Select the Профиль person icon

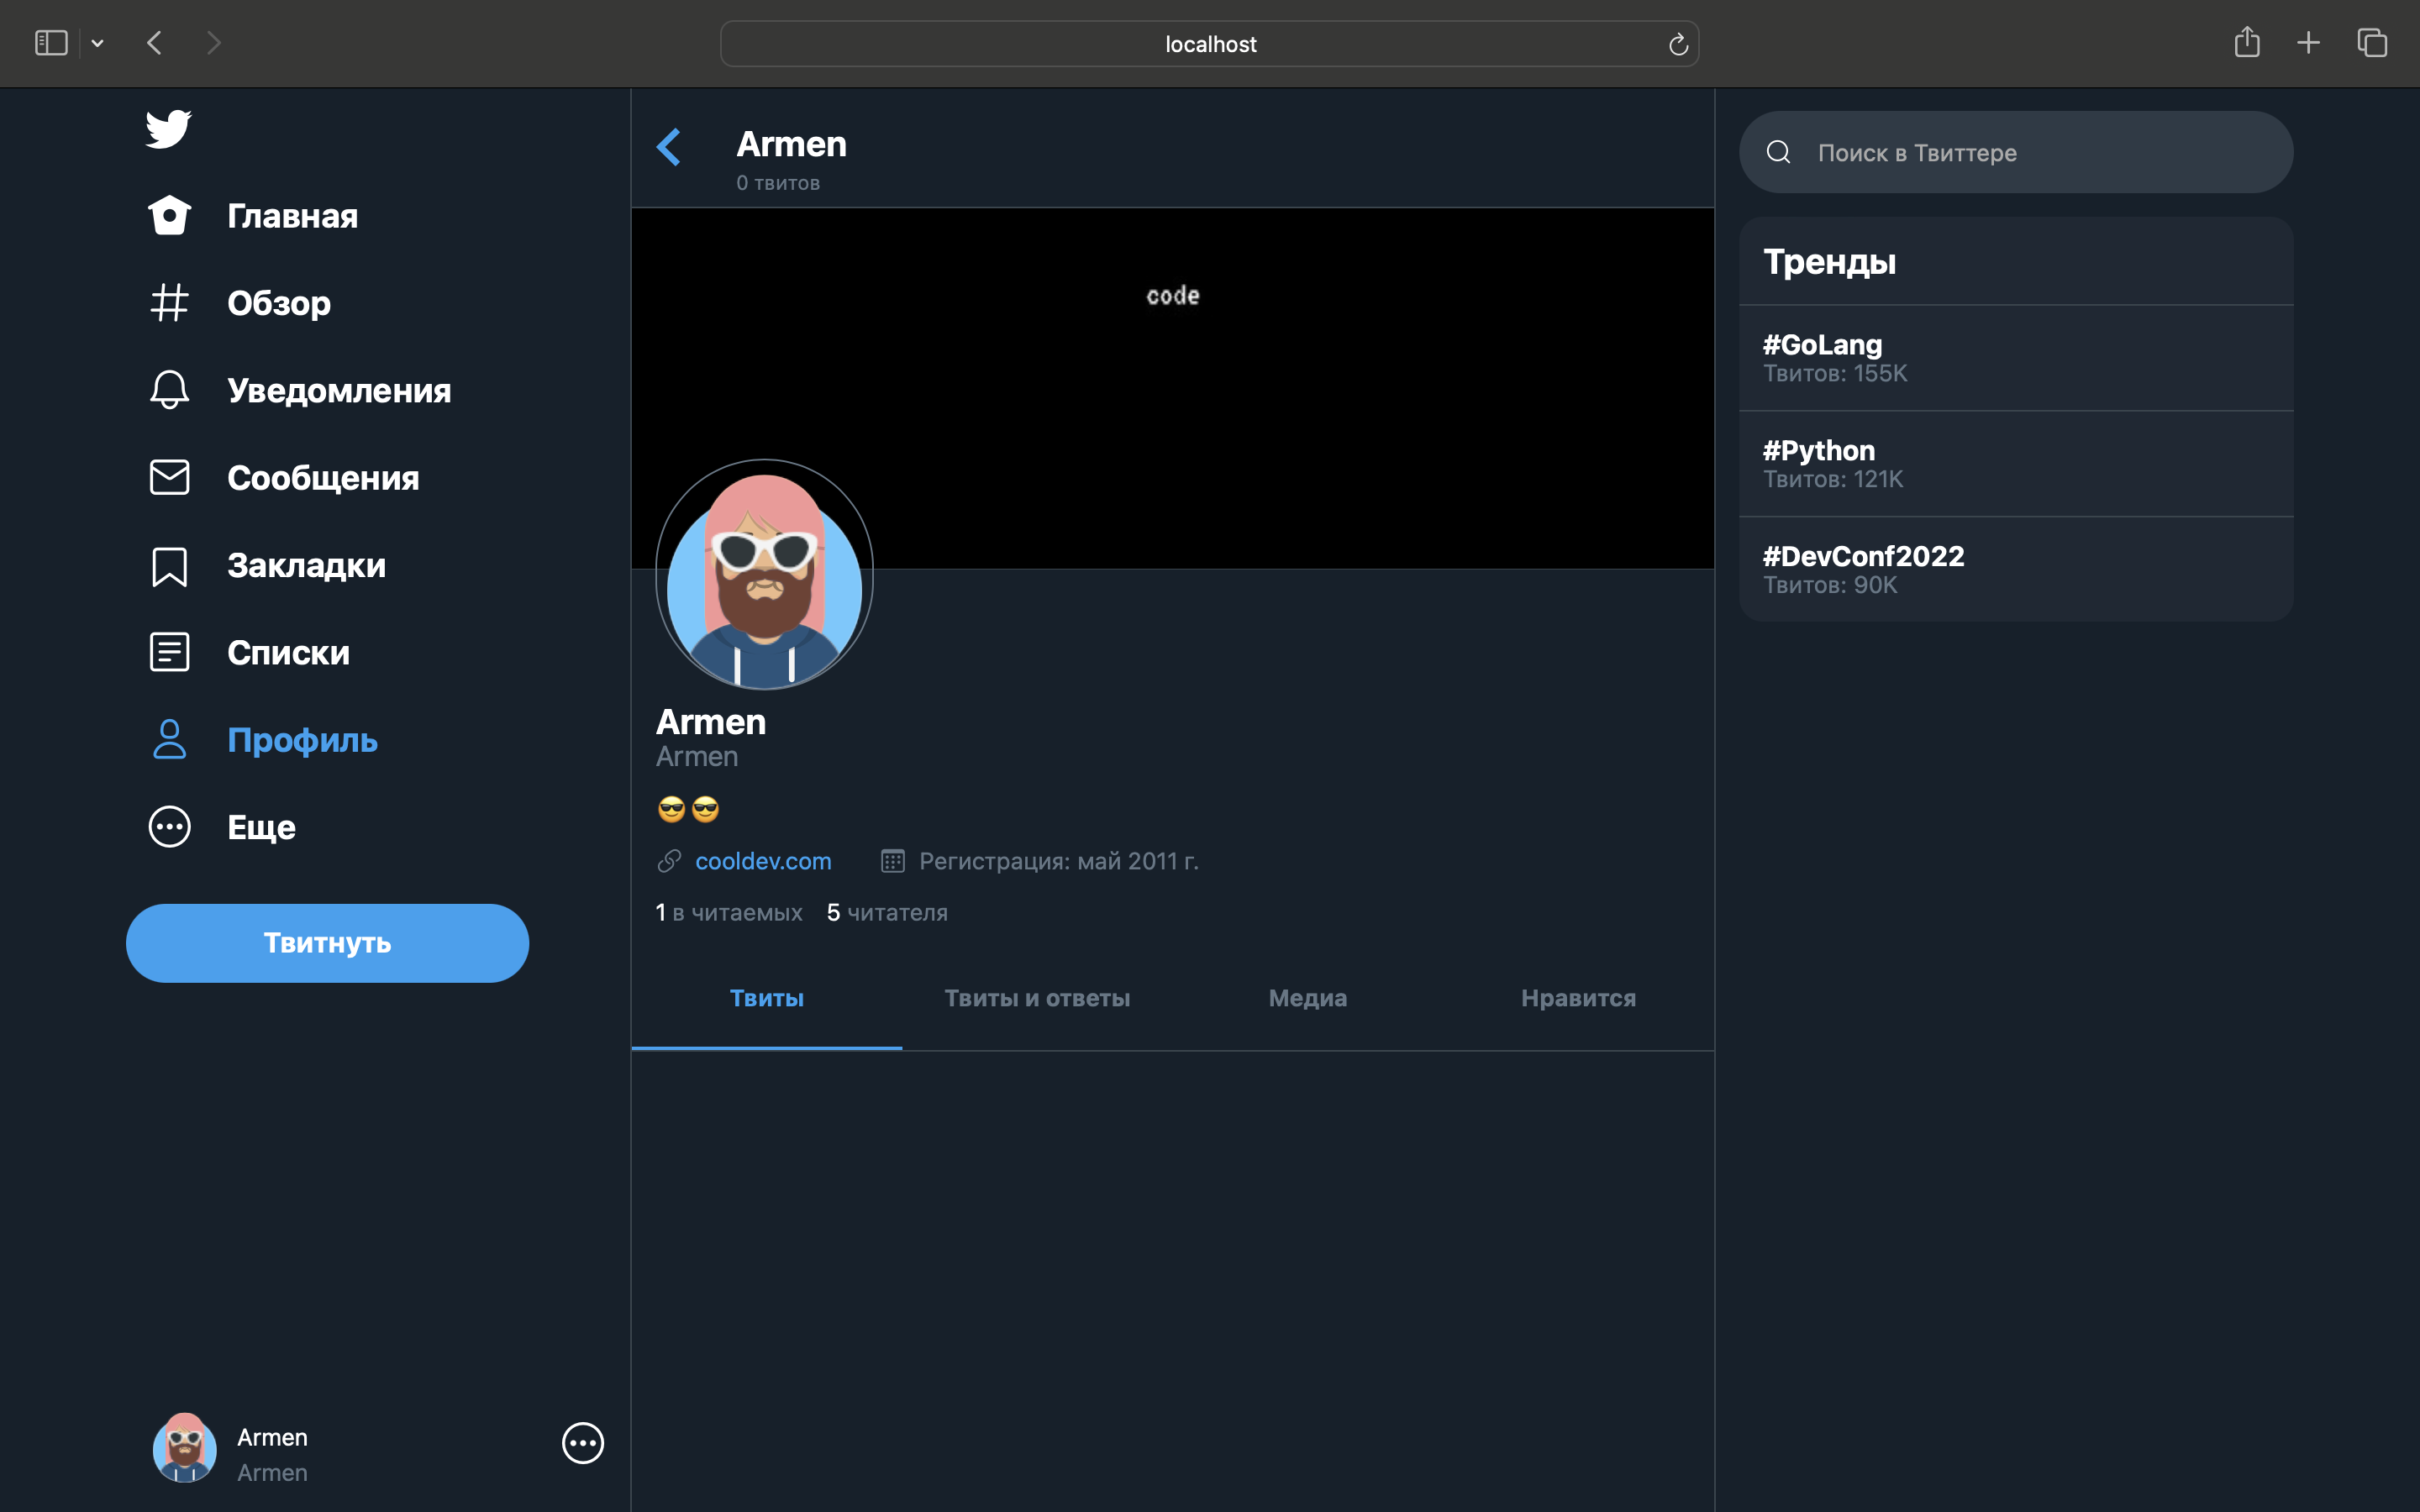point(169,740)
